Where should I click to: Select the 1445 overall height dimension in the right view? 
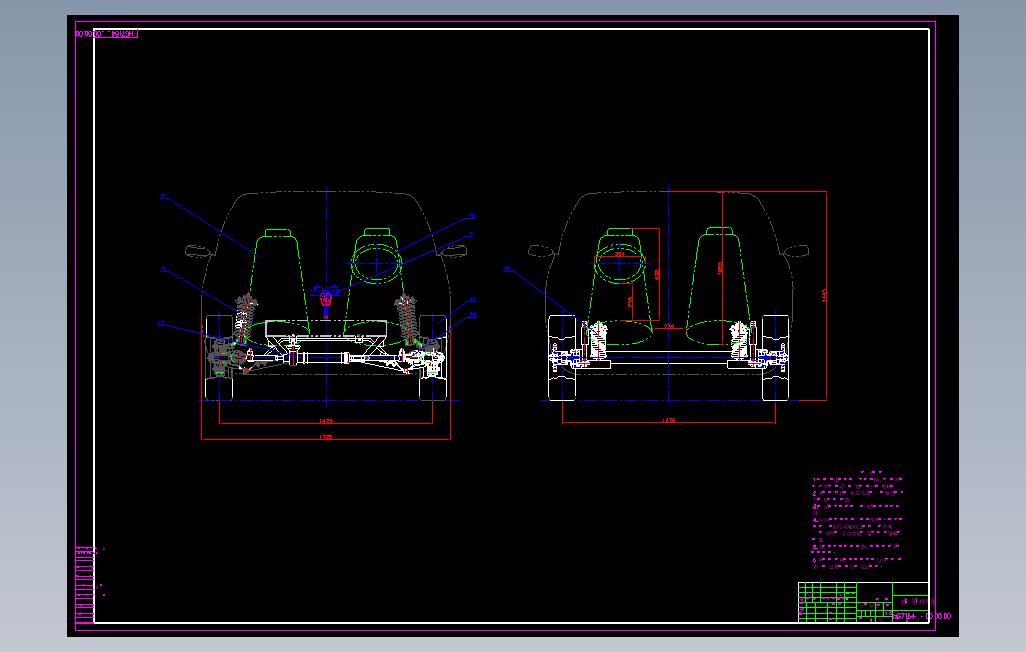[x=824, y=295]
